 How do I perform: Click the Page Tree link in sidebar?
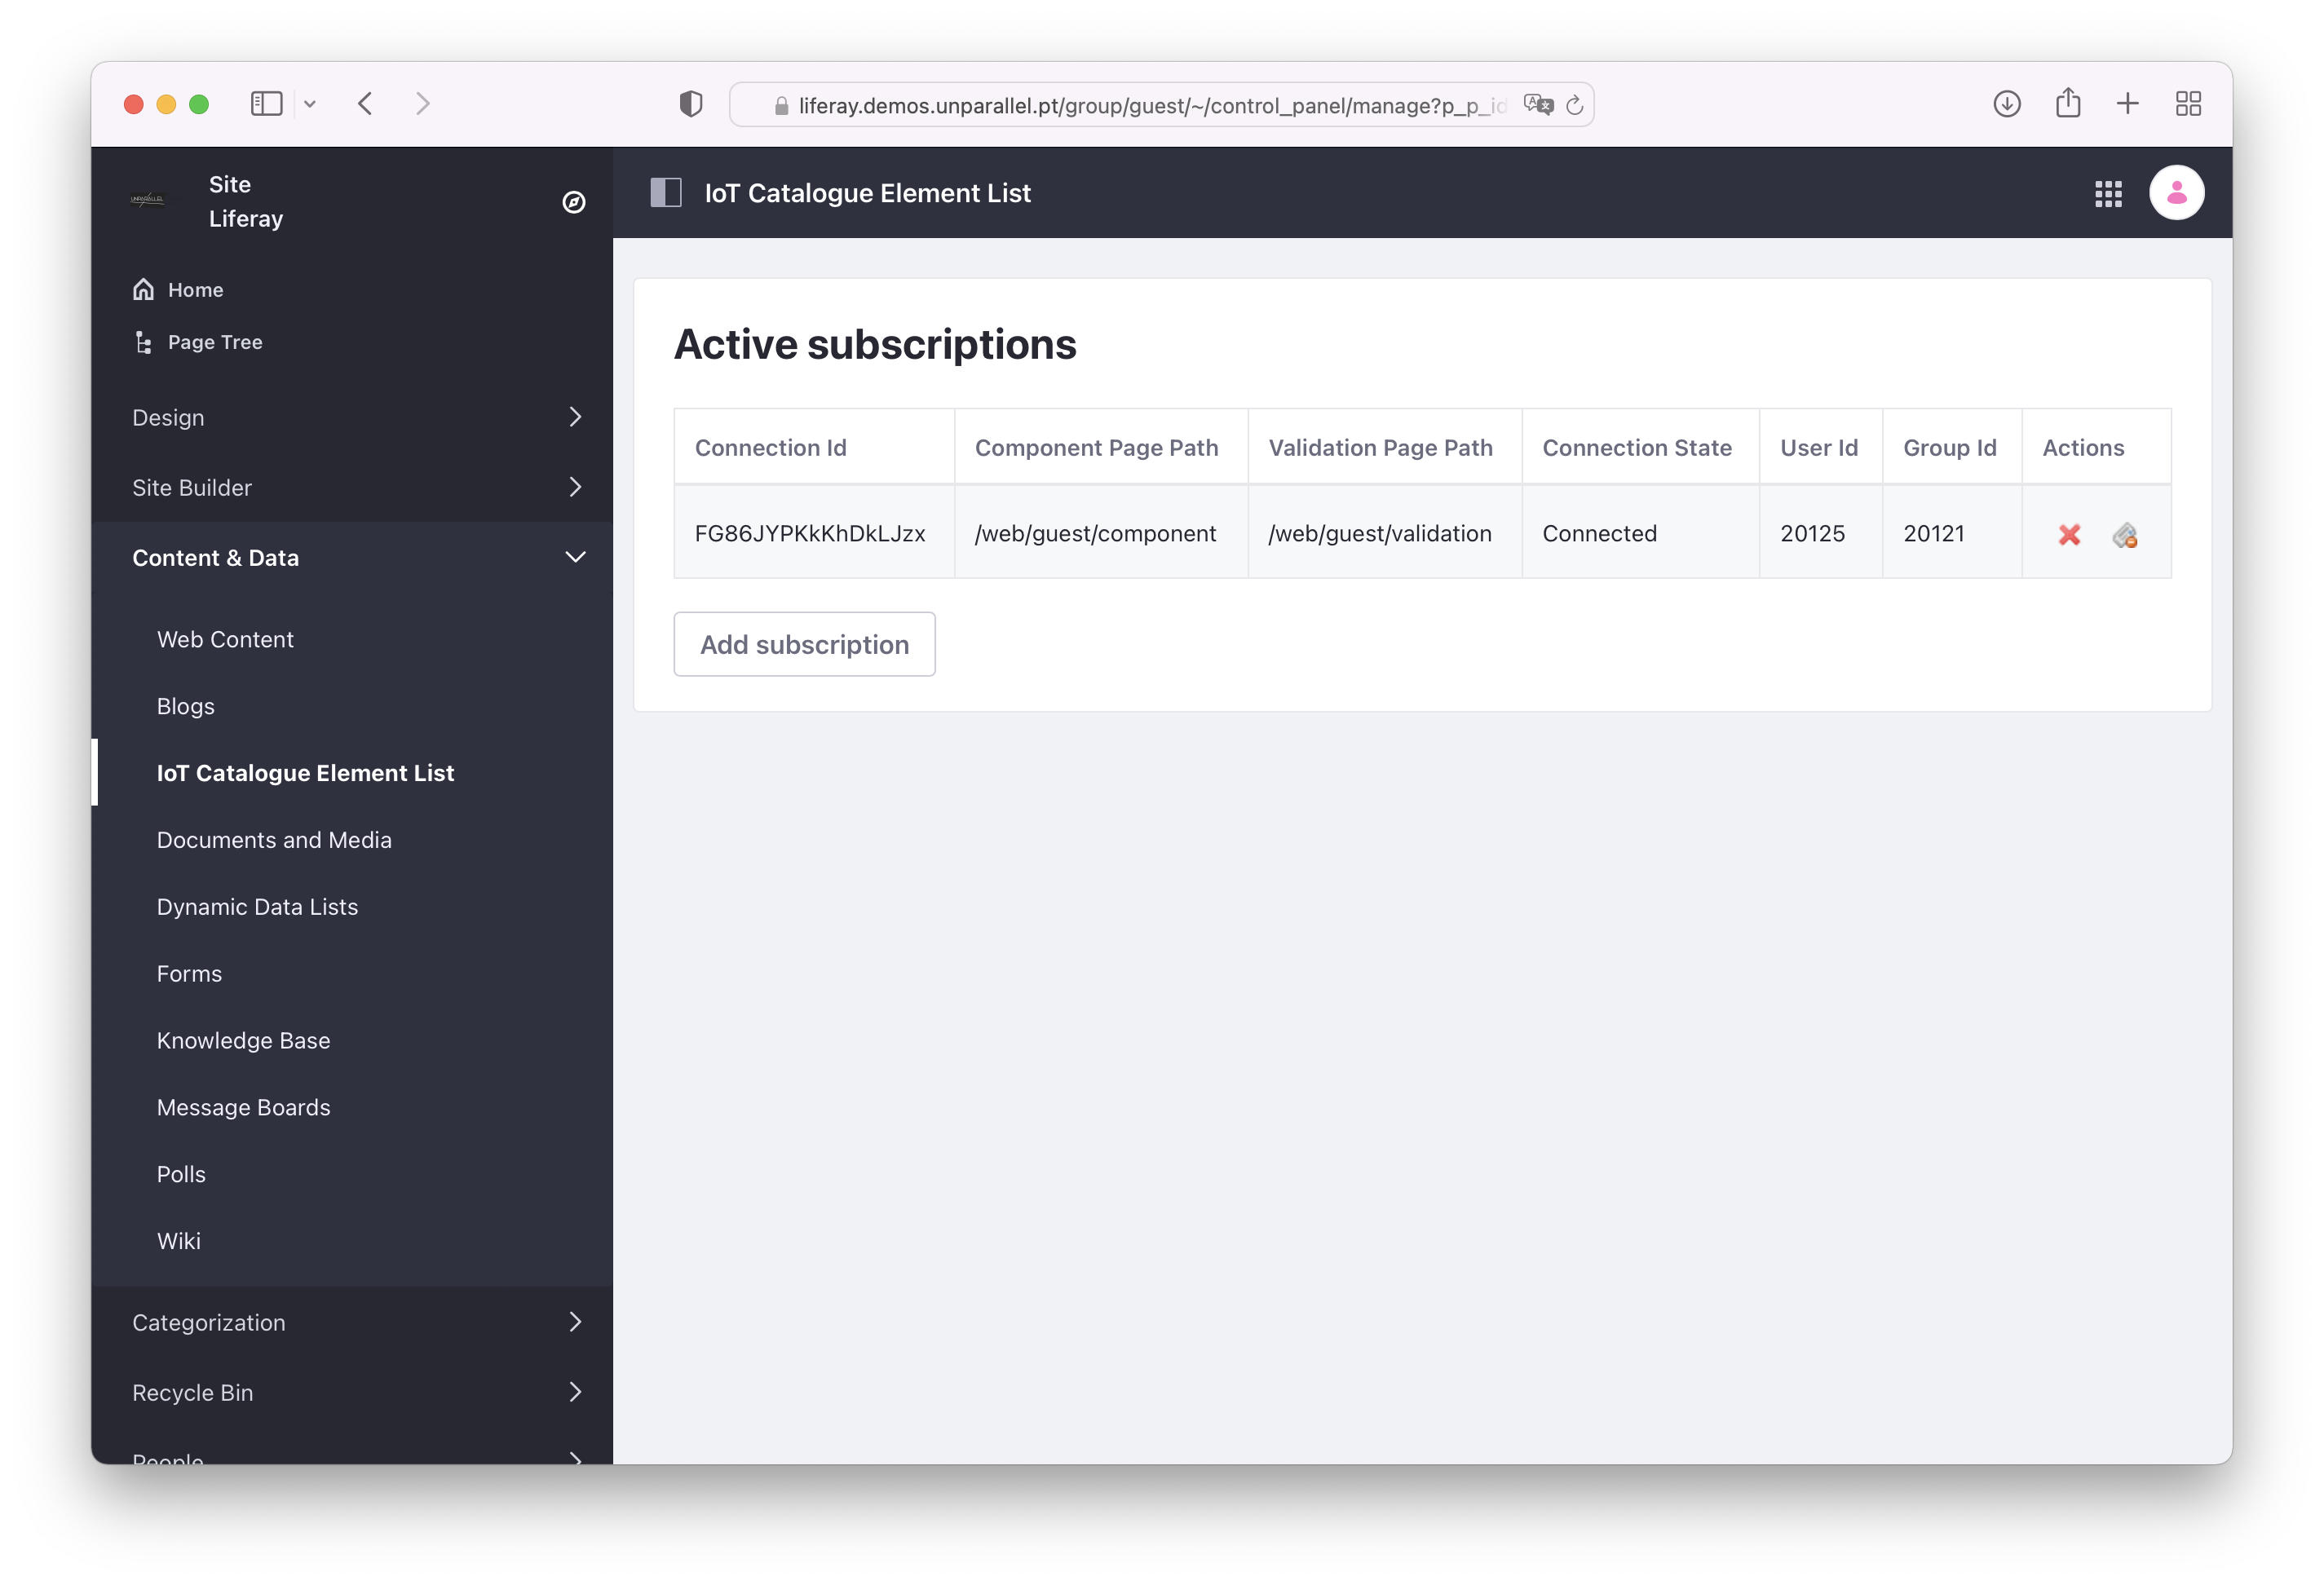click(215, 342)
